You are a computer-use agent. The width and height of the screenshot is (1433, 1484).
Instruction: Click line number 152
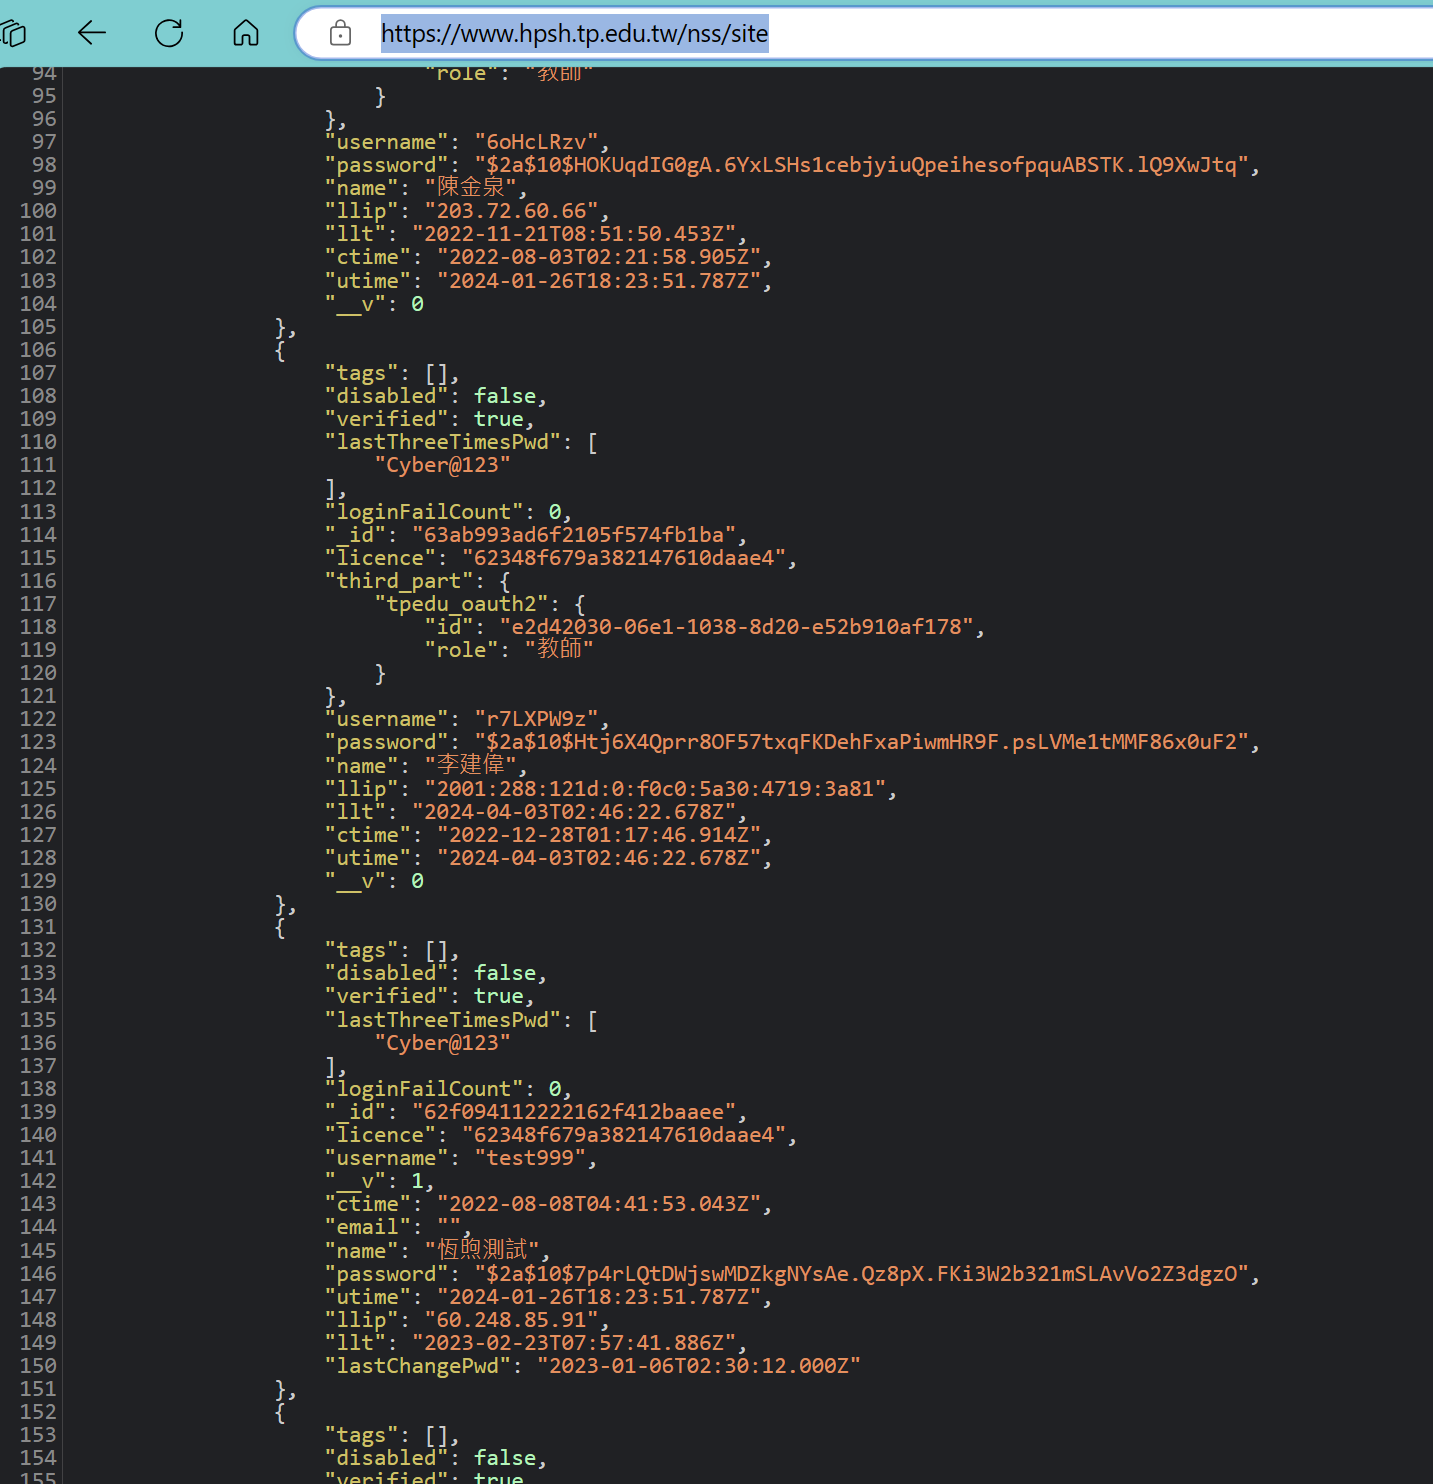point(38,1412)
